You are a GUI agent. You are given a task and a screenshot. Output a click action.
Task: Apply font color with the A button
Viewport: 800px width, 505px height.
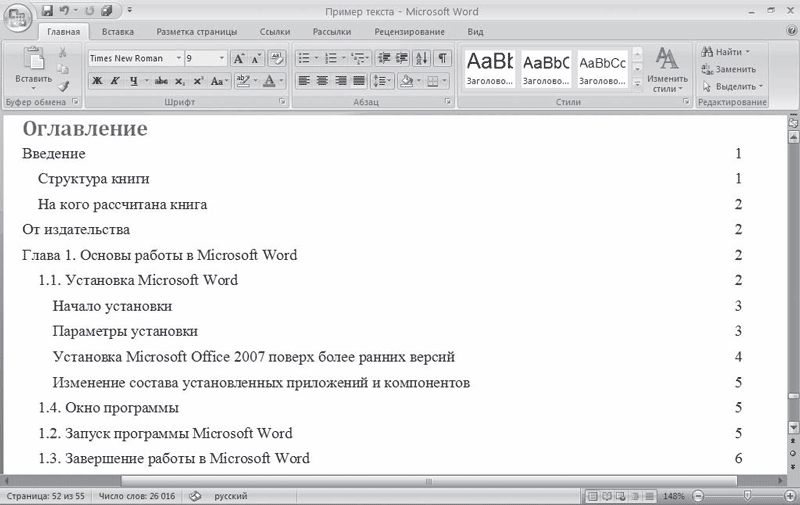point(269,81)
